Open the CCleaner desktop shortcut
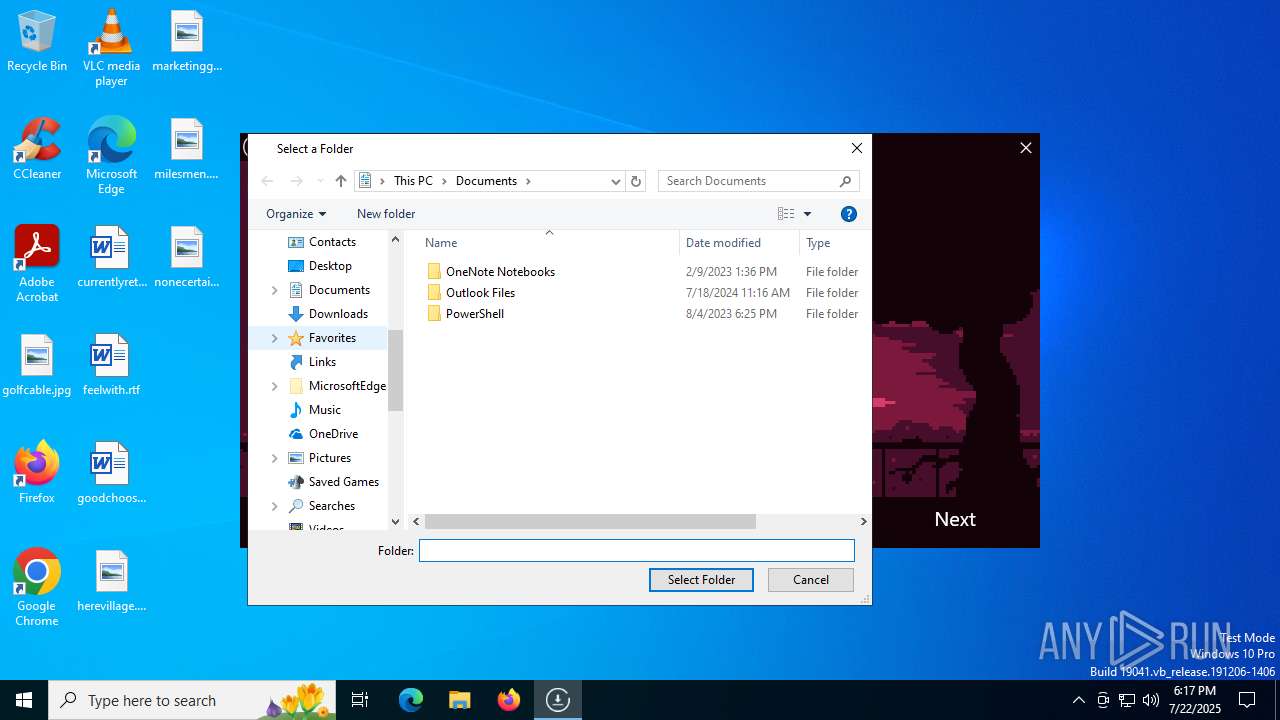The height and width of the screenshot is (720, 1280). tap(37, 148)
